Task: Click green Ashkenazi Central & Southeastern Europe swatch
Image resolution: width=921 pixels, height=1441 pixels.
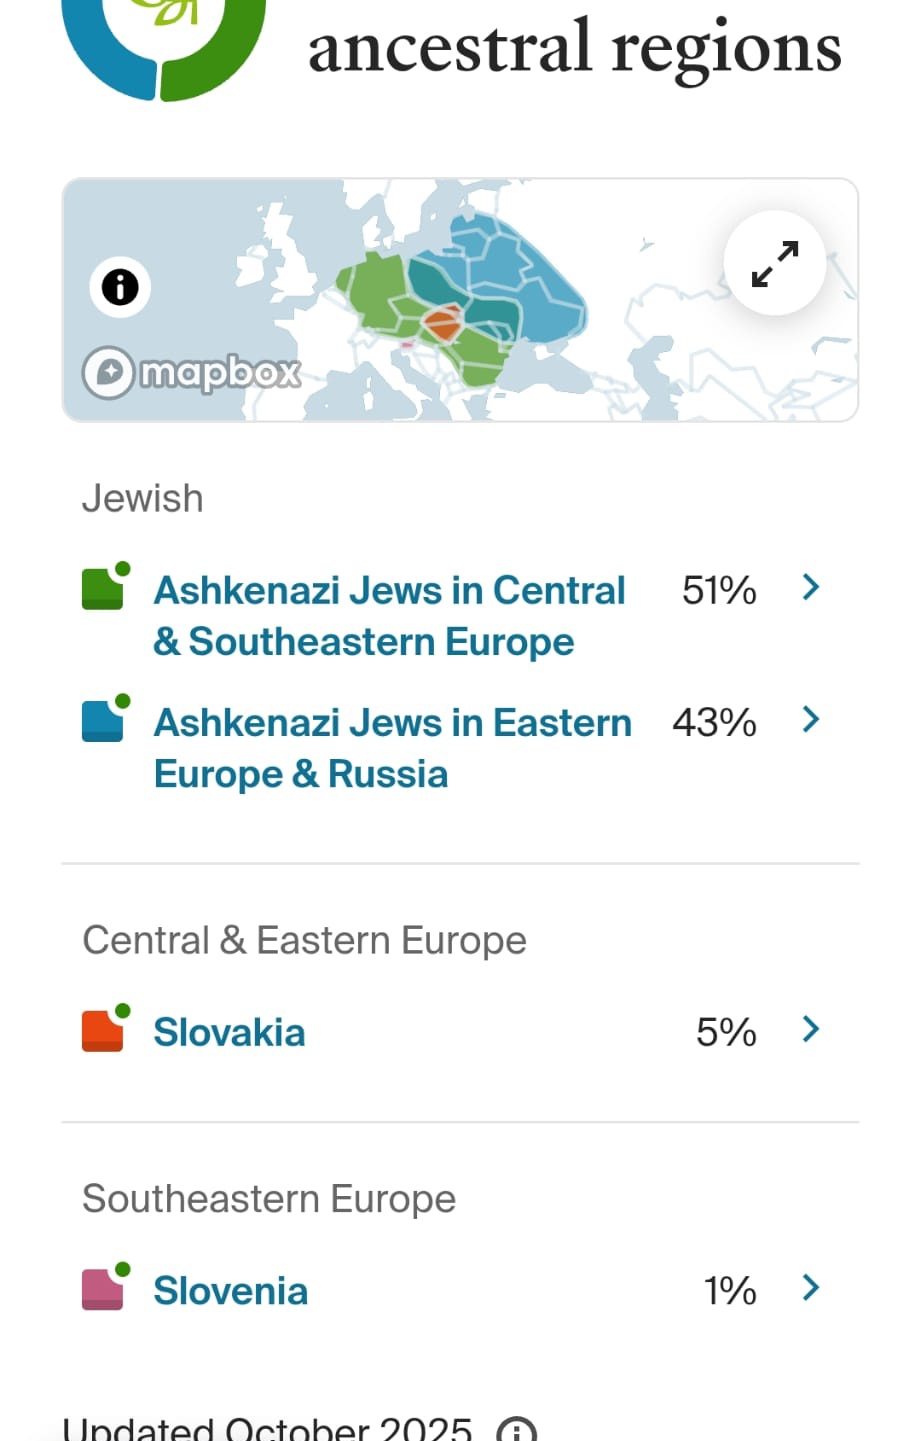Action: (104, 587)
